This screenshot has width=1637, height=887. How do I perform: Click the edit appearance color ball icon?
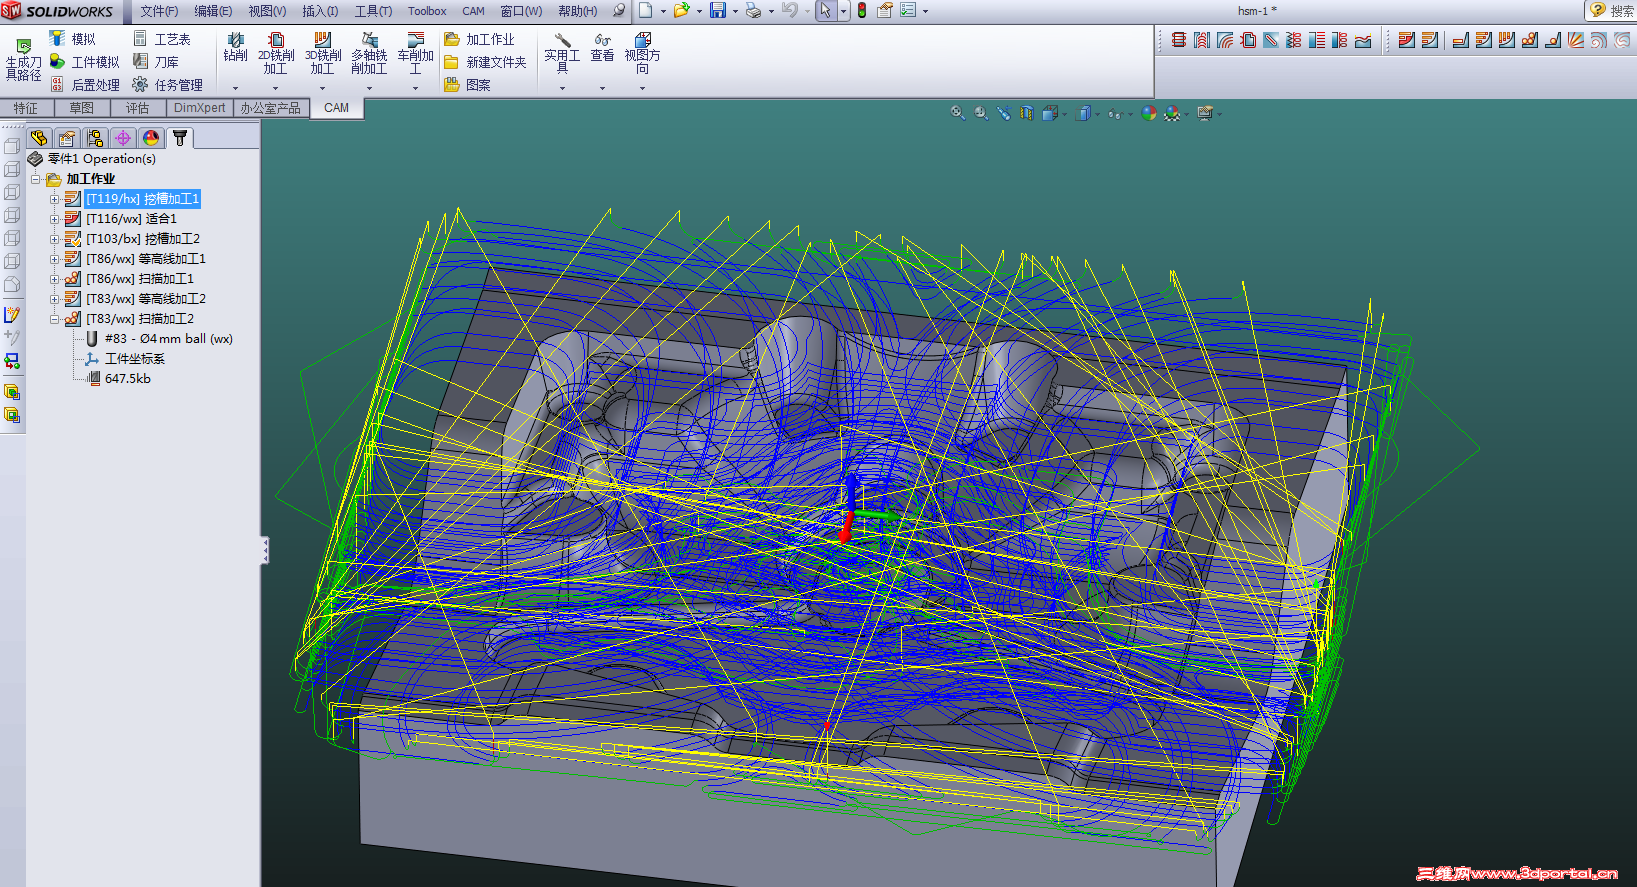pyautogui.click(x=1148, y=113)
